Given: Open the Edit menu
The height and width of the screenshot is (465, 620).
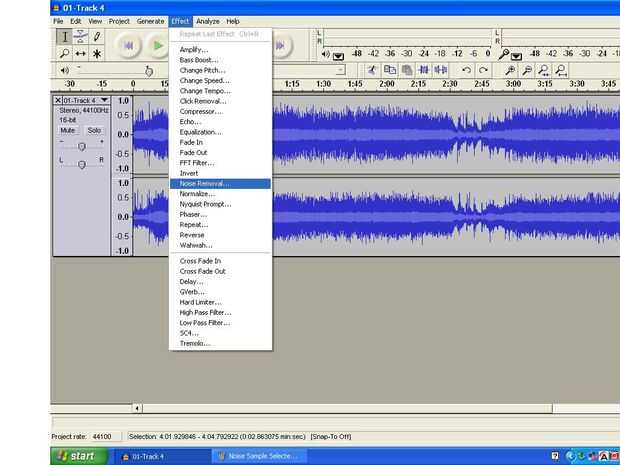Looking at the screenshot, I should [76, 21].
